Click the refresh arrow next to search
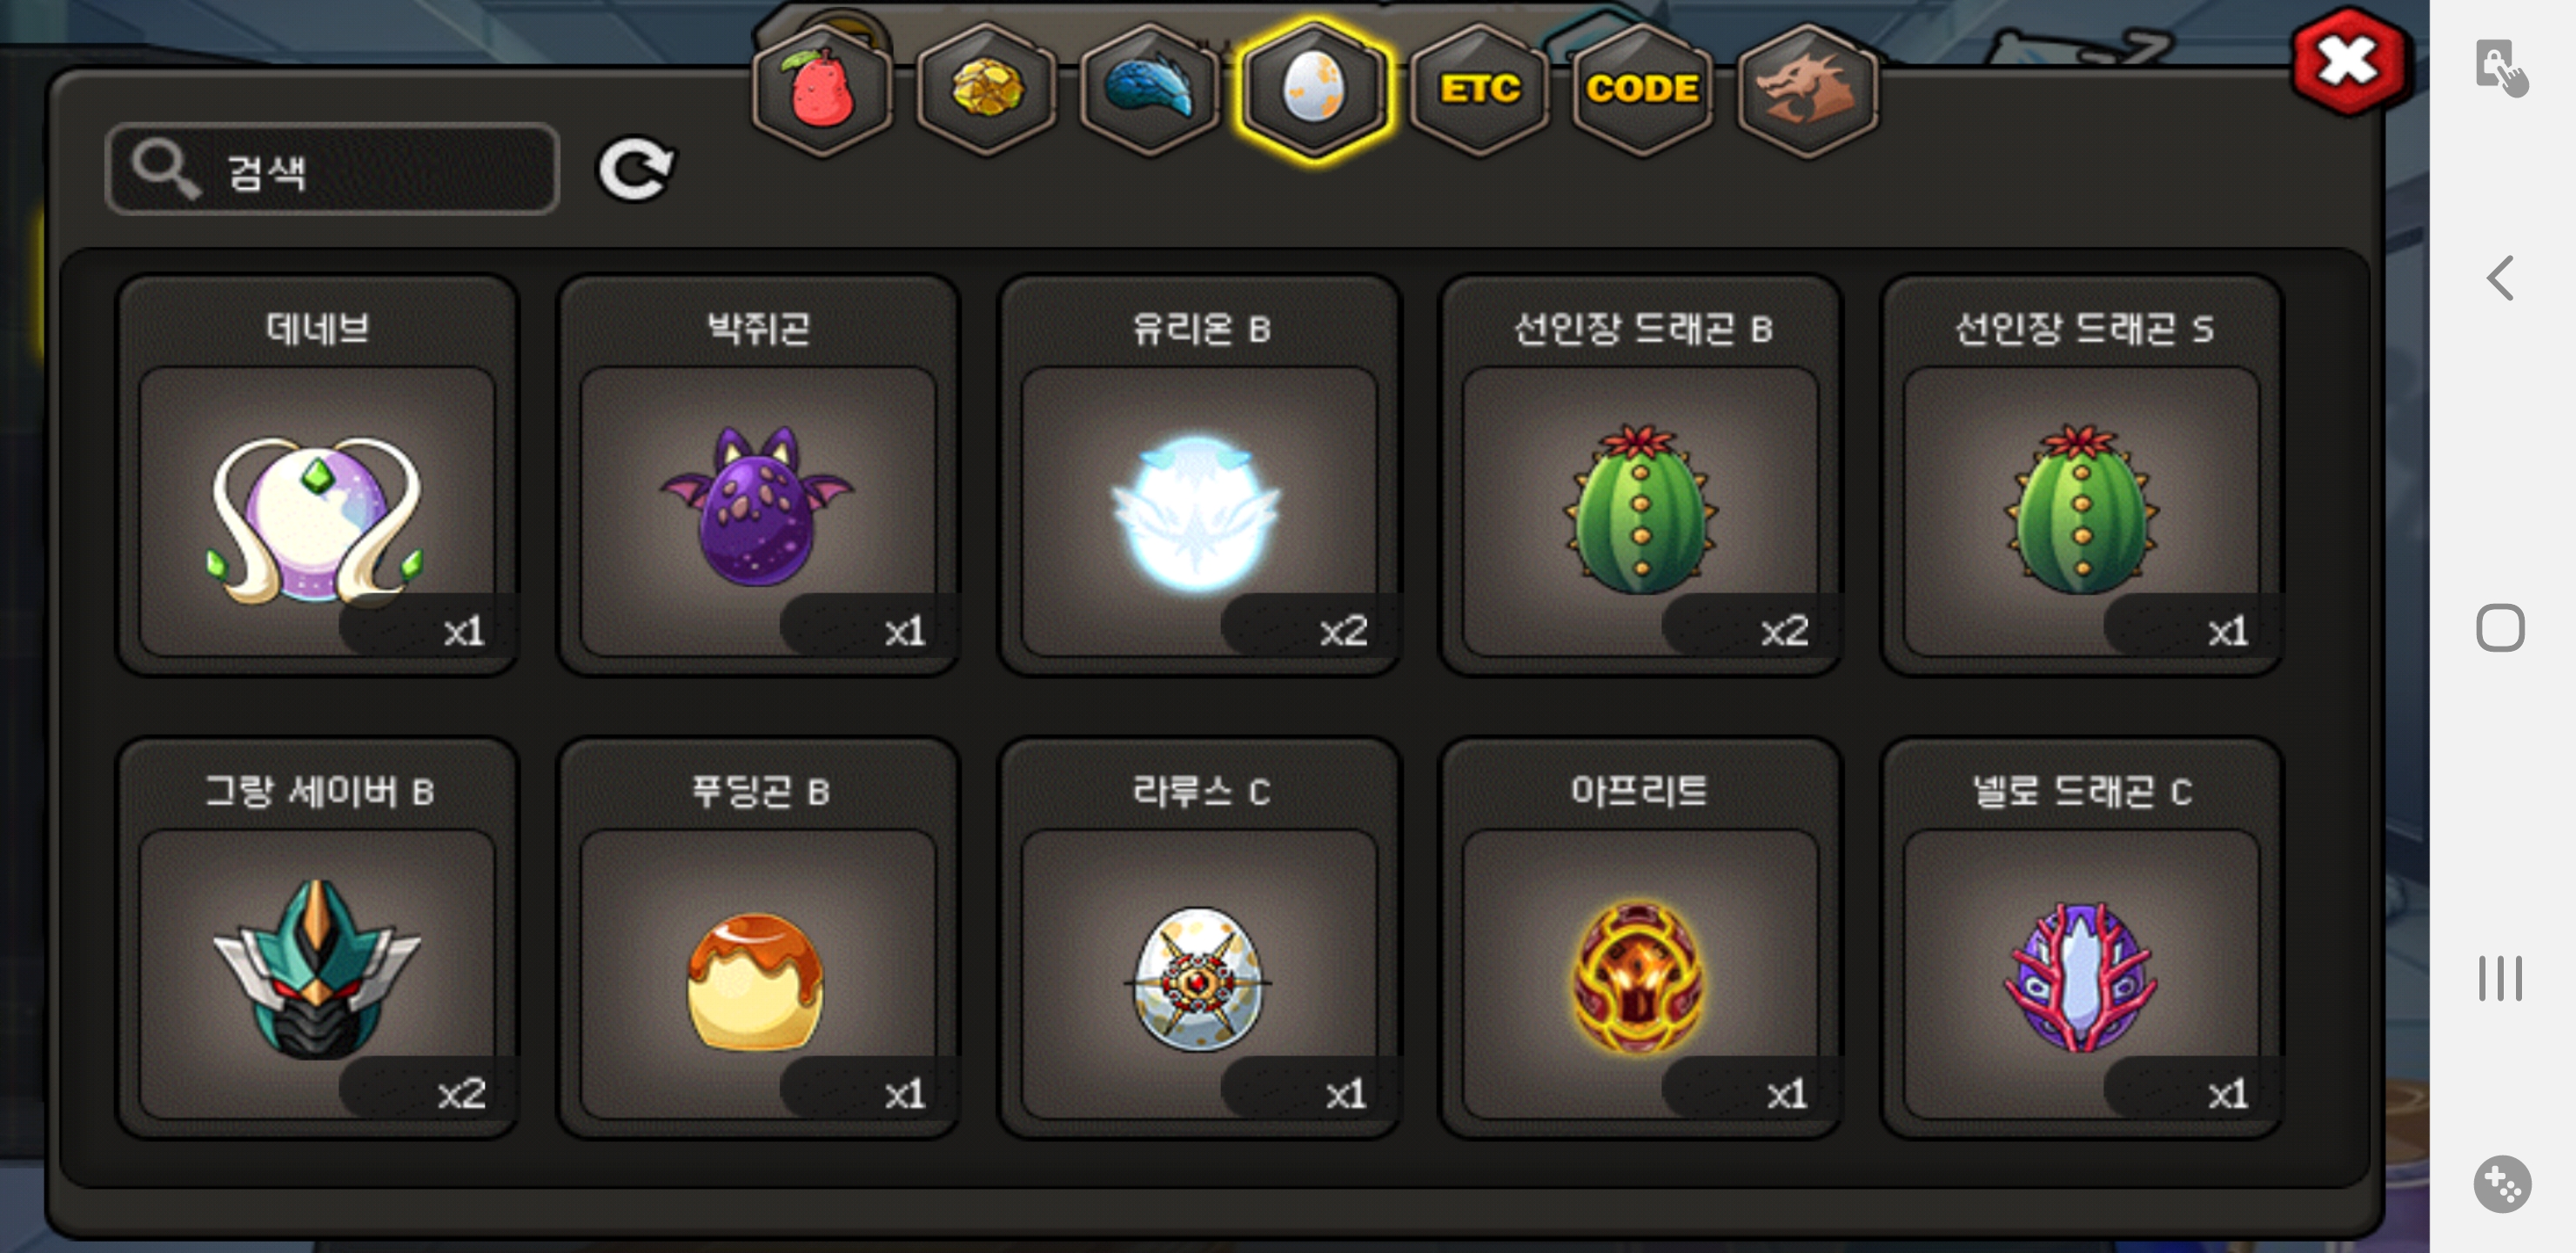 (637, 169)
